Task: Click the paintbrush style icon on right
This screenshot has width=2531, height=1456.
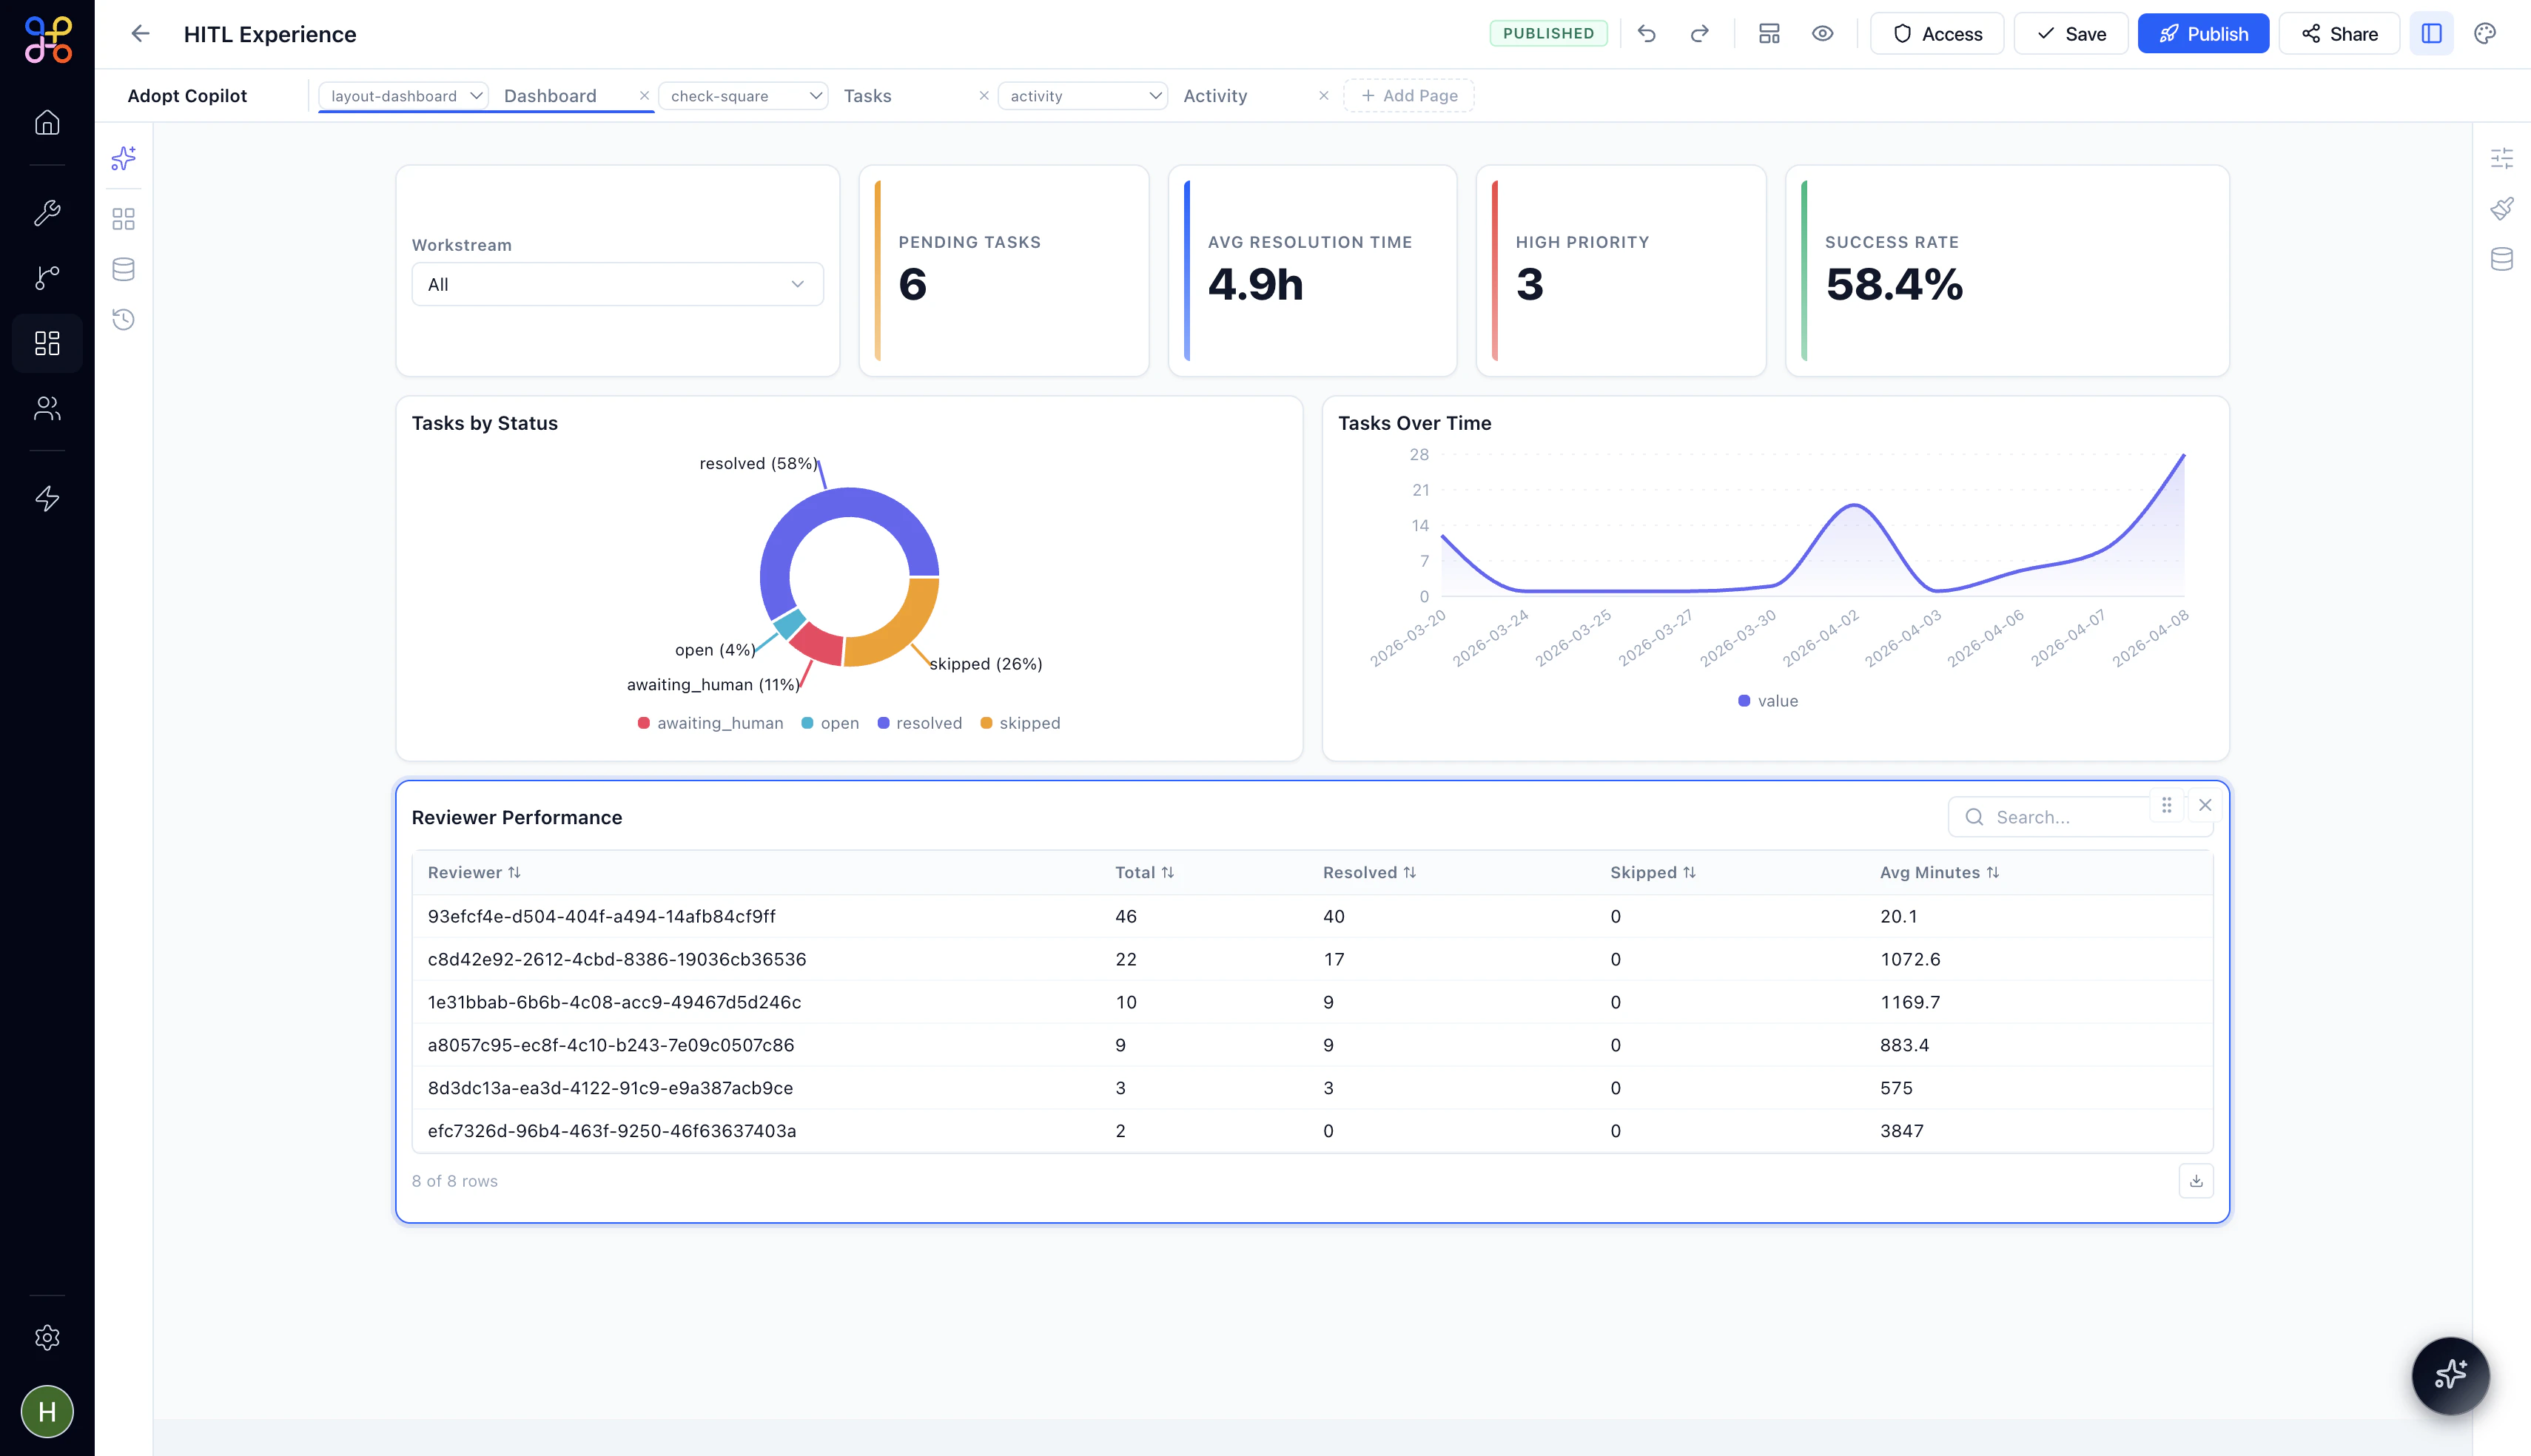Action: 2501,209
